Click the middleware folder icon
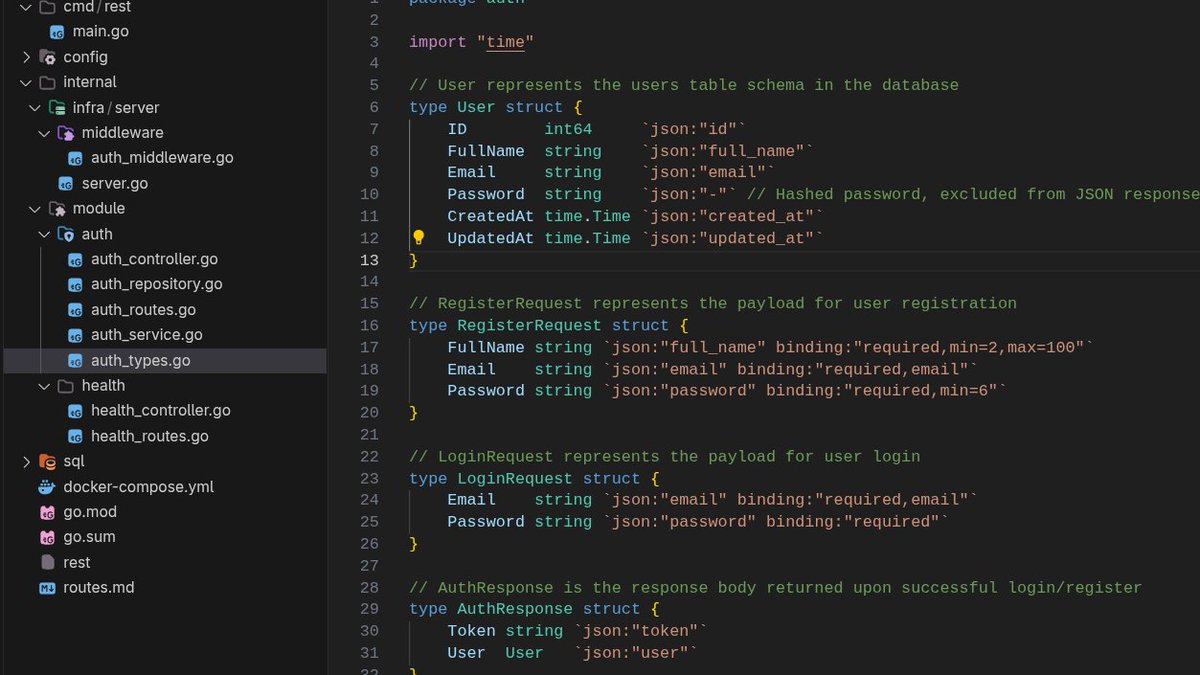 66,133
